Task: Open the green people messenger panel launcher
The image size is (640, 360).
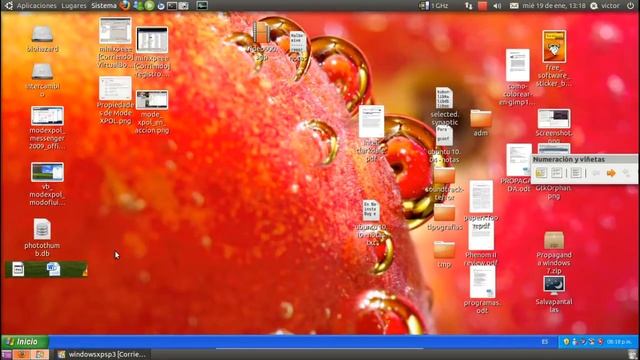Action: pyautogui.click(x=138, y=6)
